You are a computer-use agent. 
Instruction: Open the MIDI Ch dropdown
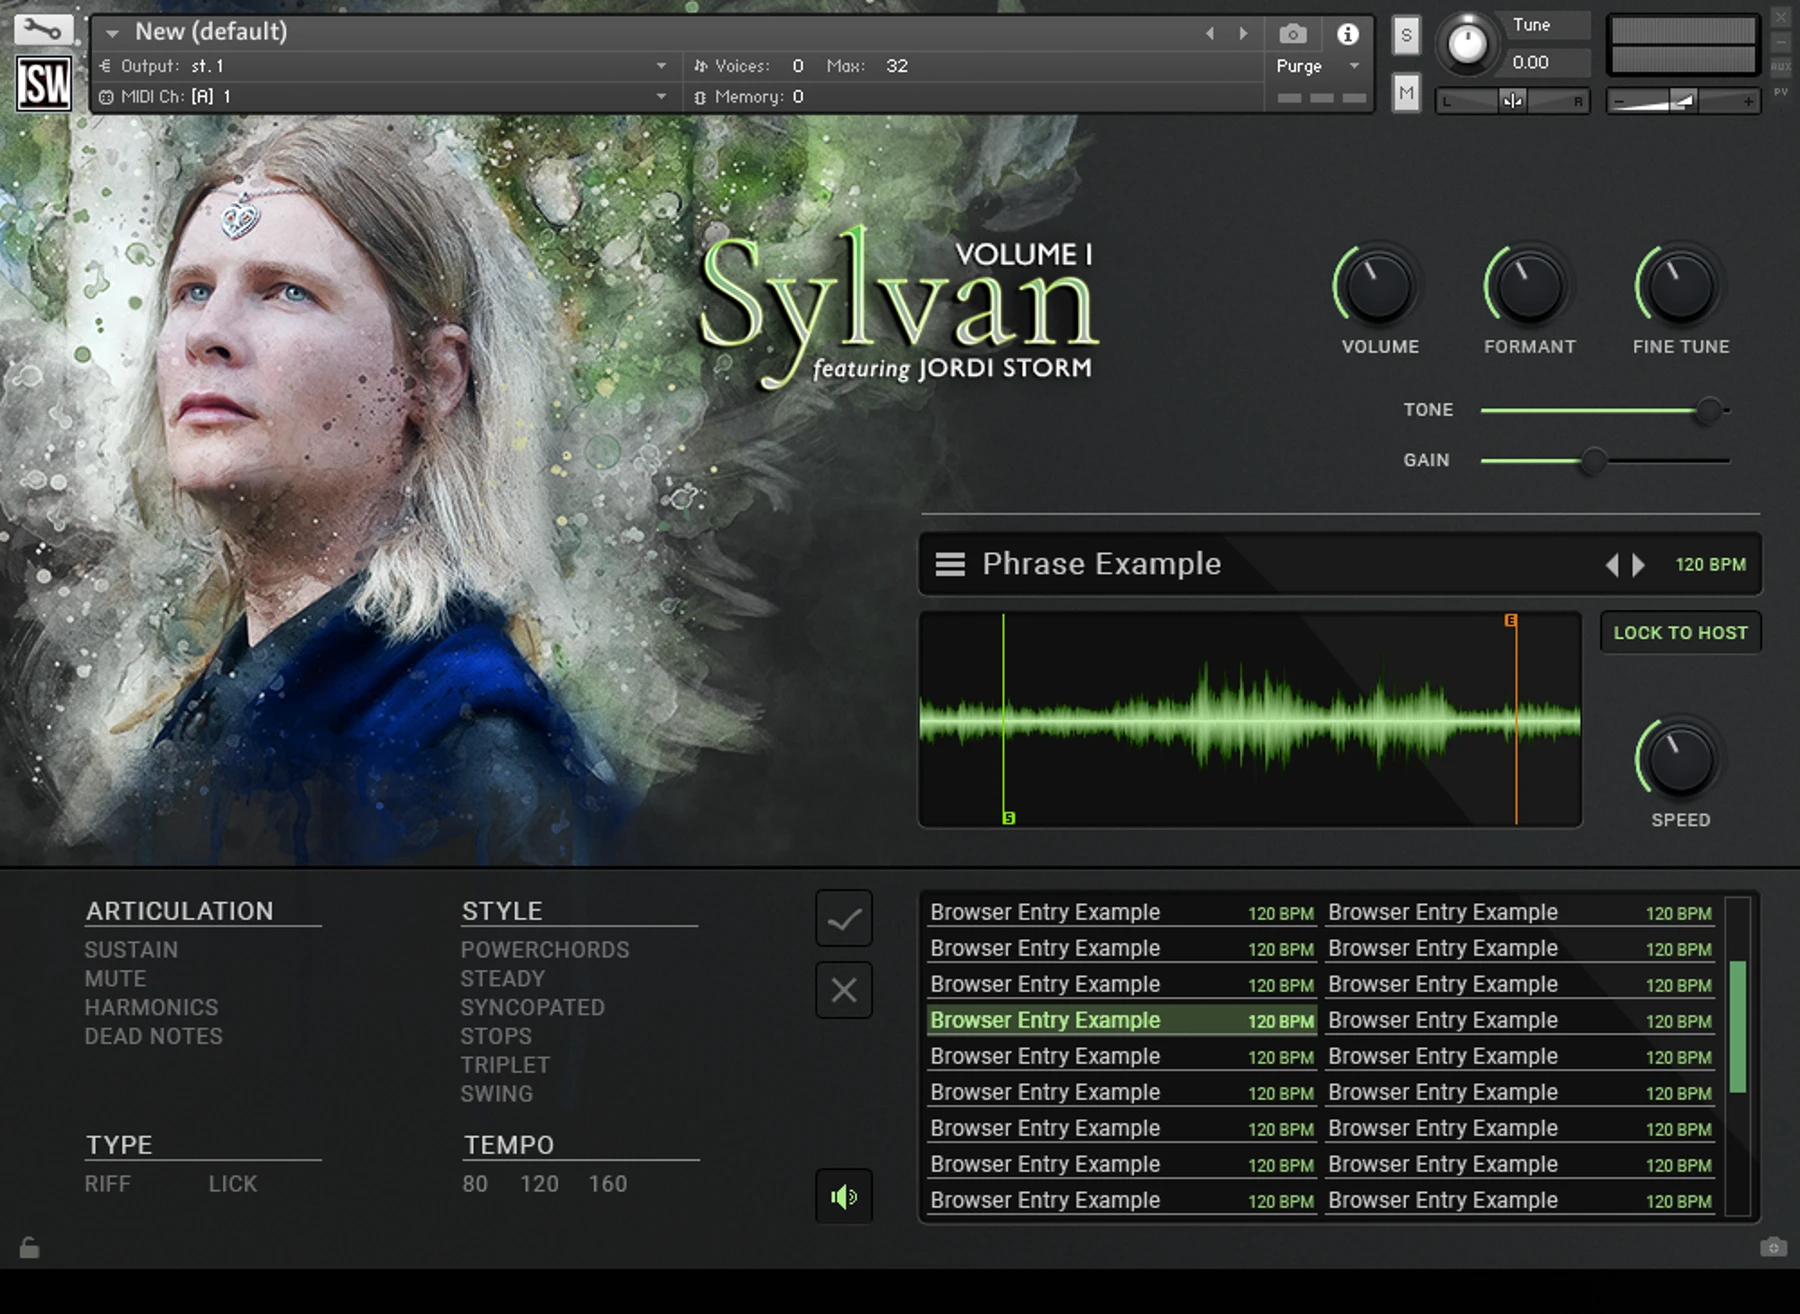[661, 97]
